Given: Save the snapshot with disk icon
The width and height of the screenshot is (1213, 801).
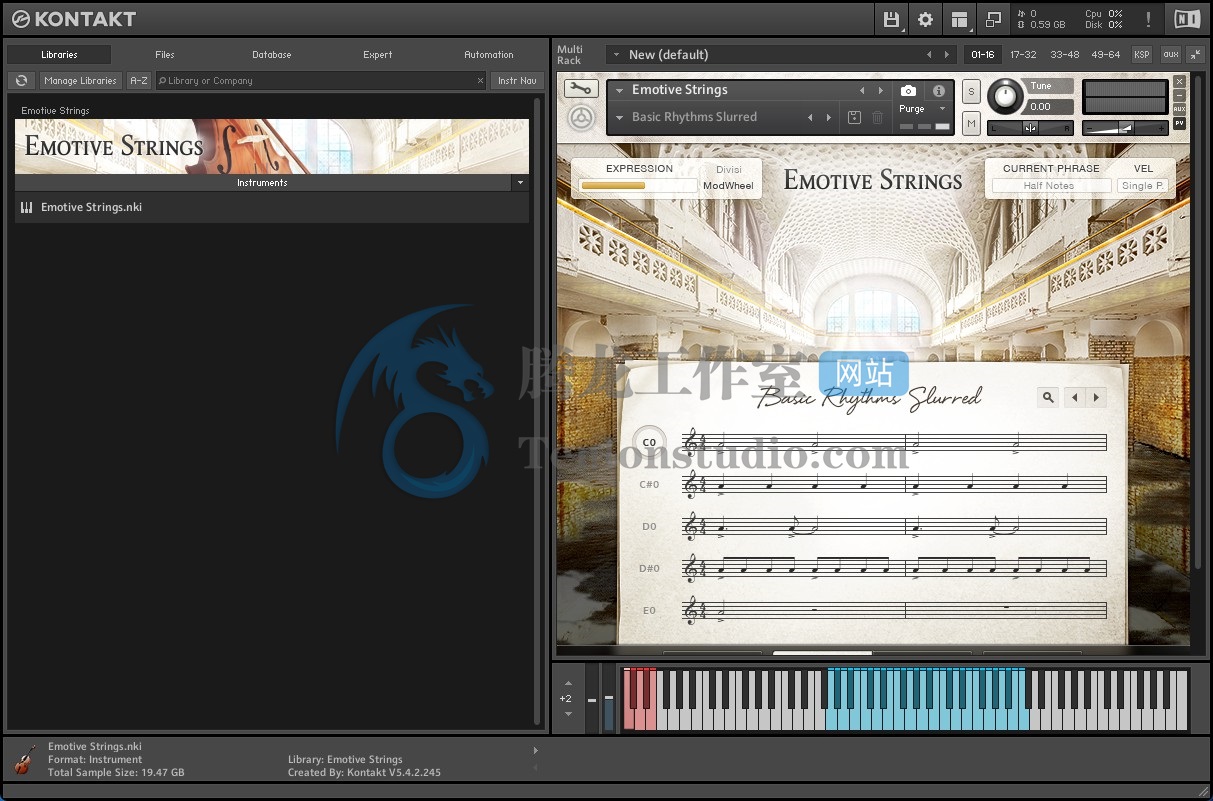Looking at the screenshot, I should tap(854, 118).
